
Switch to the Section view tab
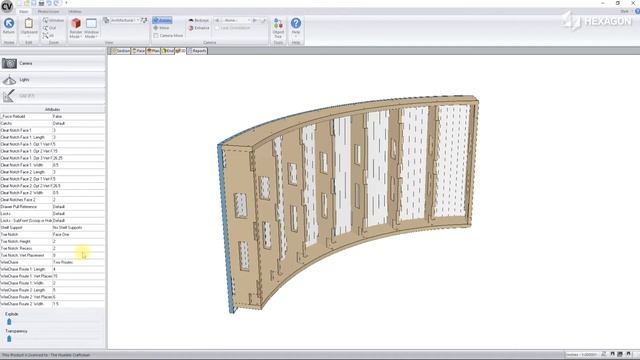tap(120, 51)
